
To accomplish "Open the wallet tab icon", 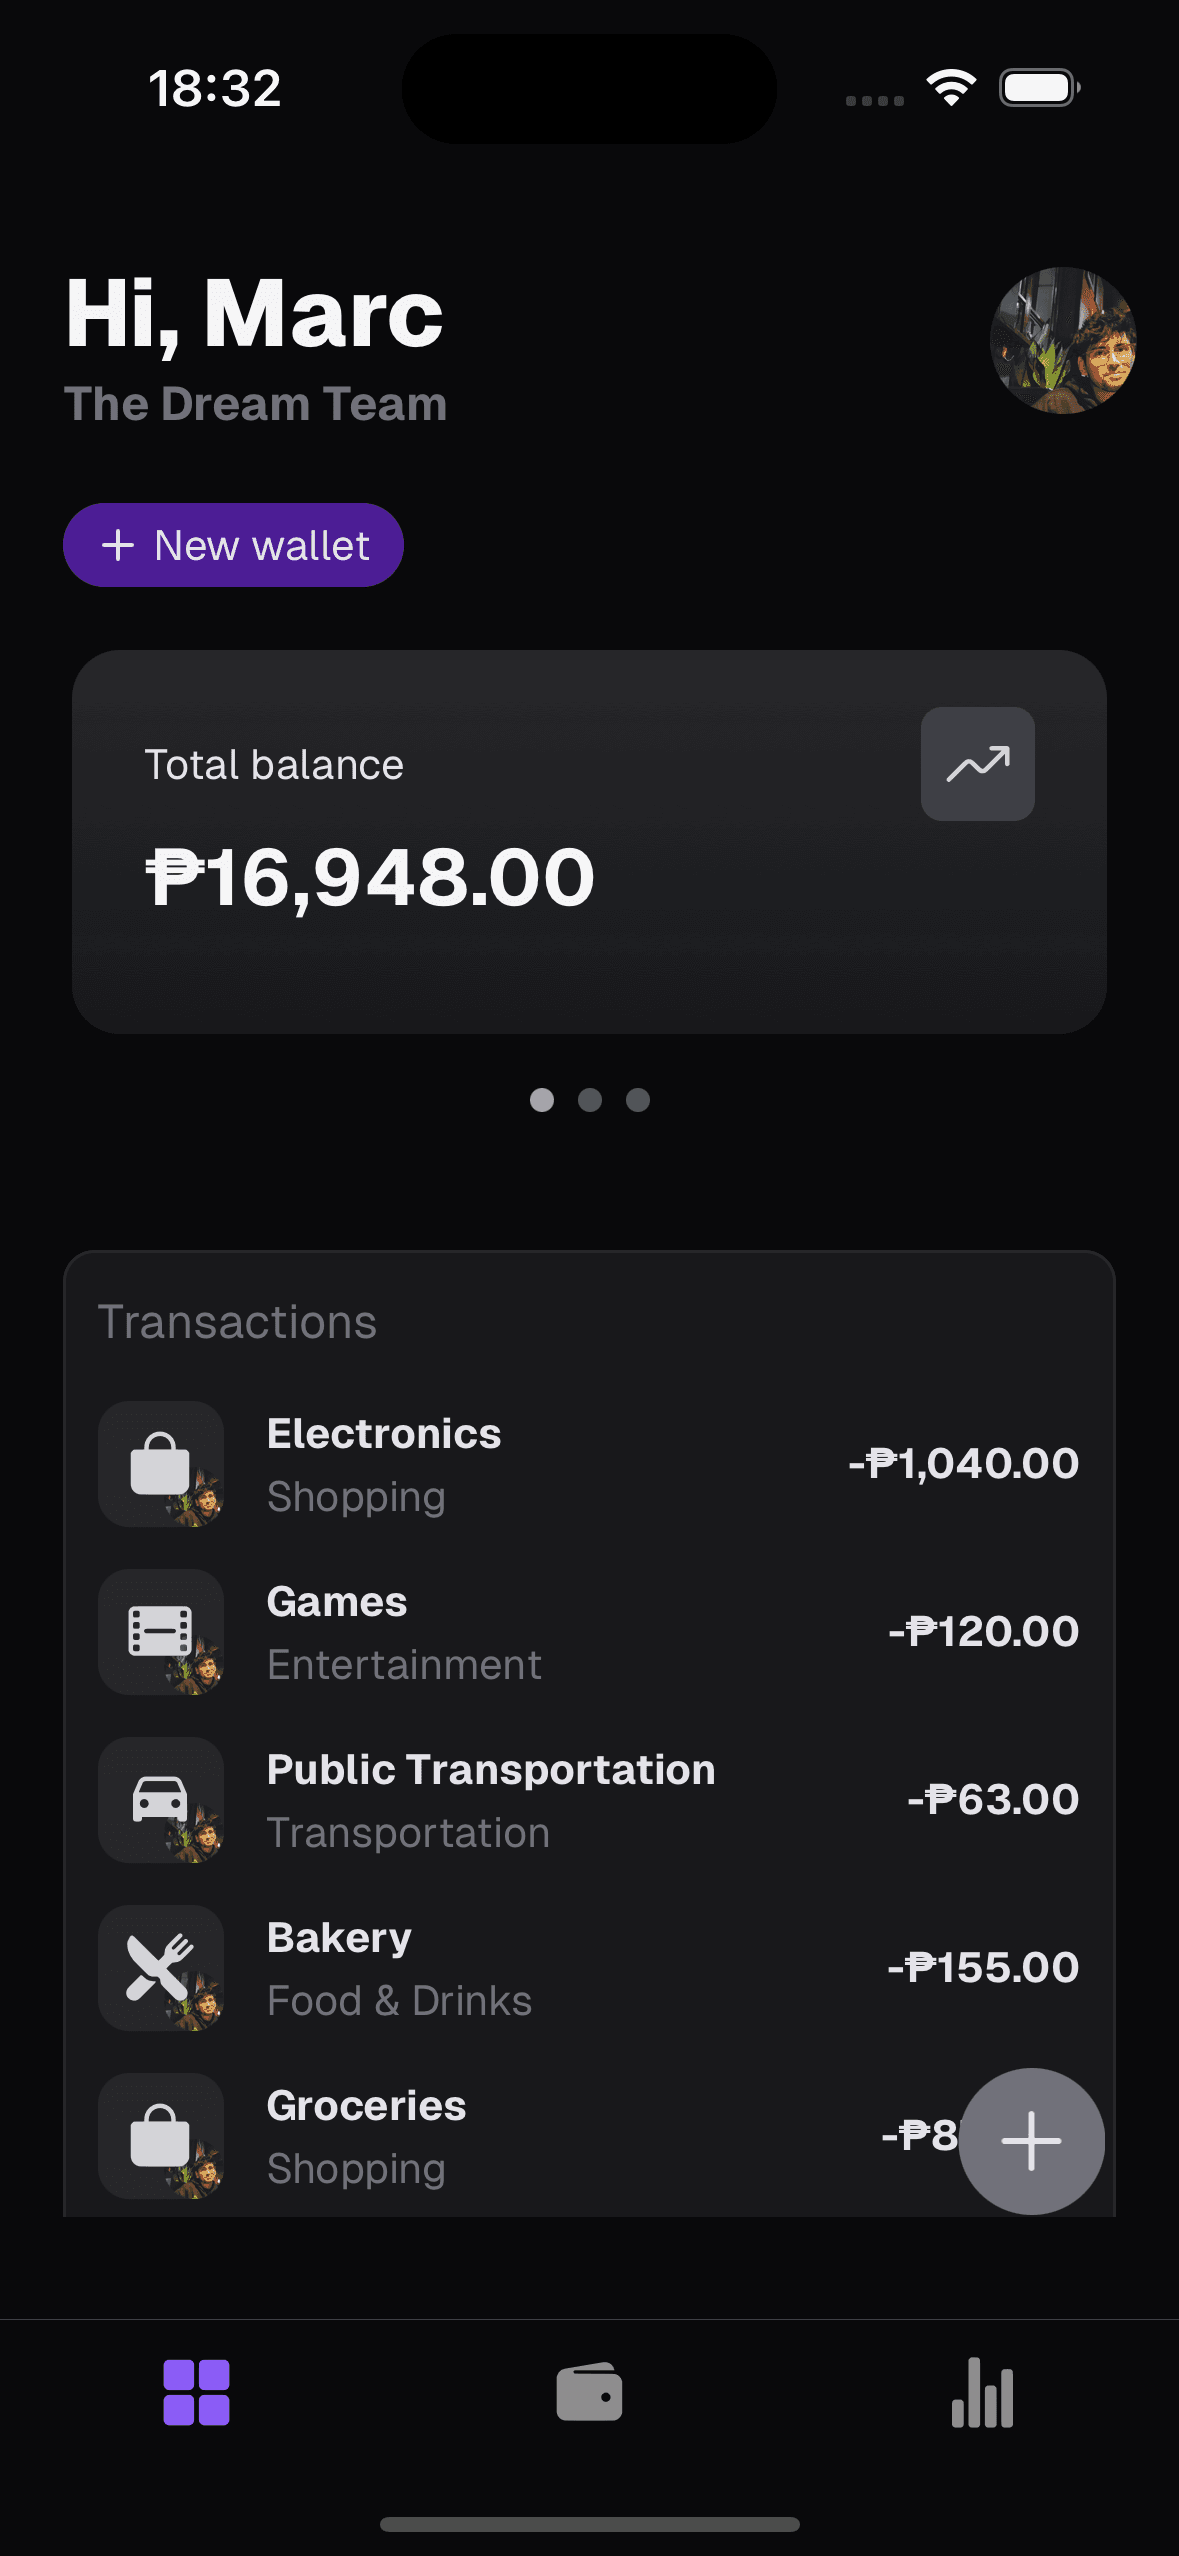I will [589, 2392].
